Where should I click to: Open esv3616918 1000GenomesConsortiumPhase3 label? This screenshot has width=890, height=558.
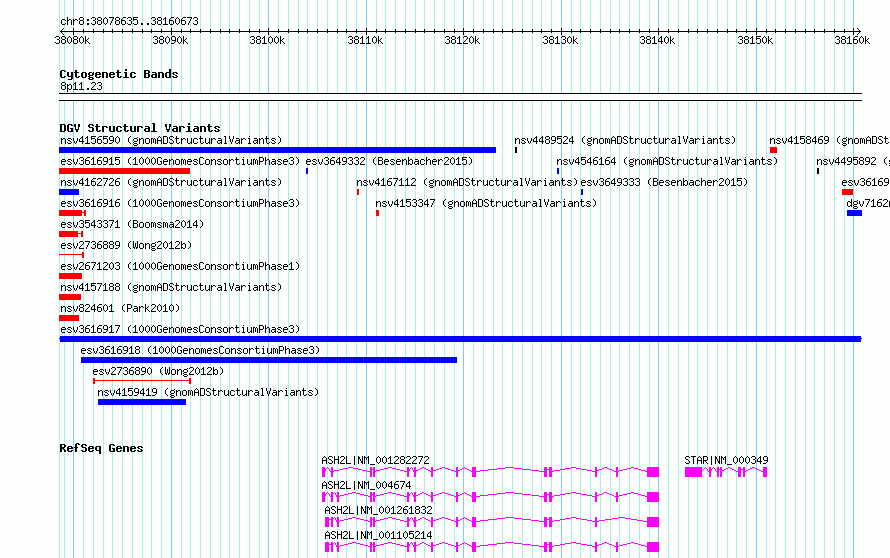(200, 350)
